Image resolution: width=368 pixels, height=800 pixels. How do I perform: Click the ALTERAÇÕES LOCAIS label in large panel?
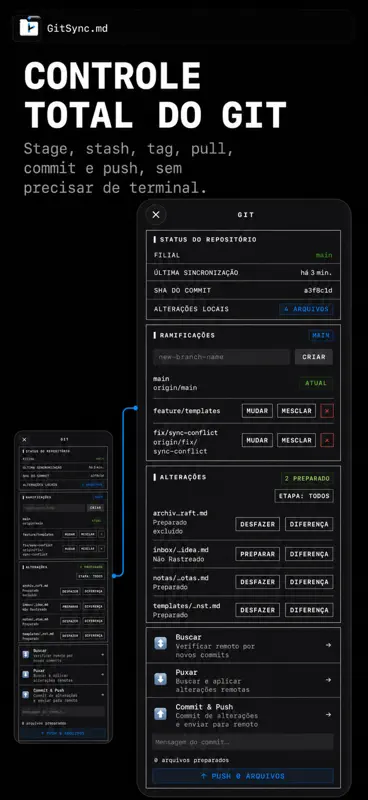coord(191,309)
